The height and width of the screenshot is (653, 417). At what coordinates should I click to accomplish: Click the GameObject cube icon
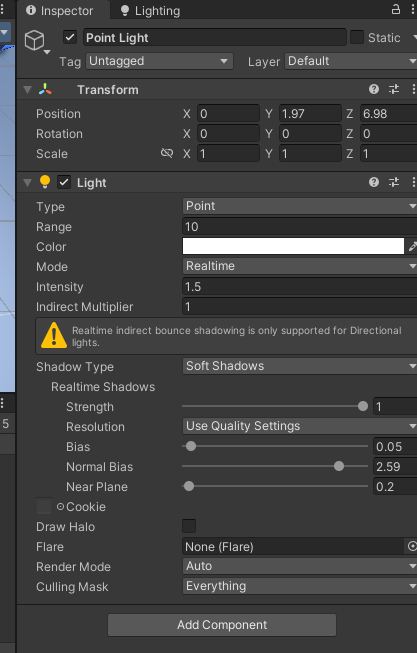click(x=34, y=40)
